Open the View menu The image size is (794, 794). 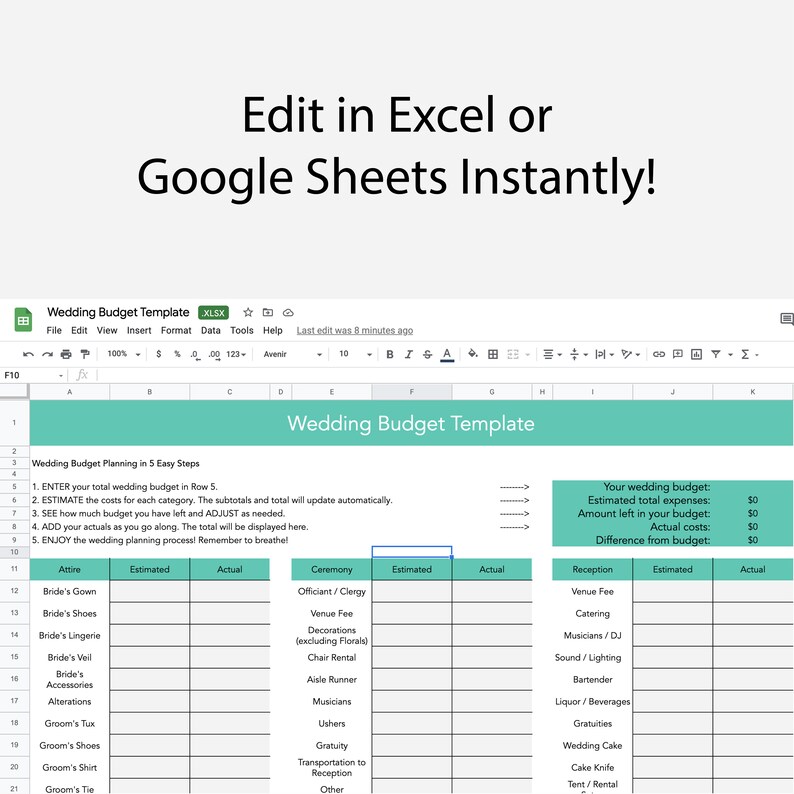point(107,331)
